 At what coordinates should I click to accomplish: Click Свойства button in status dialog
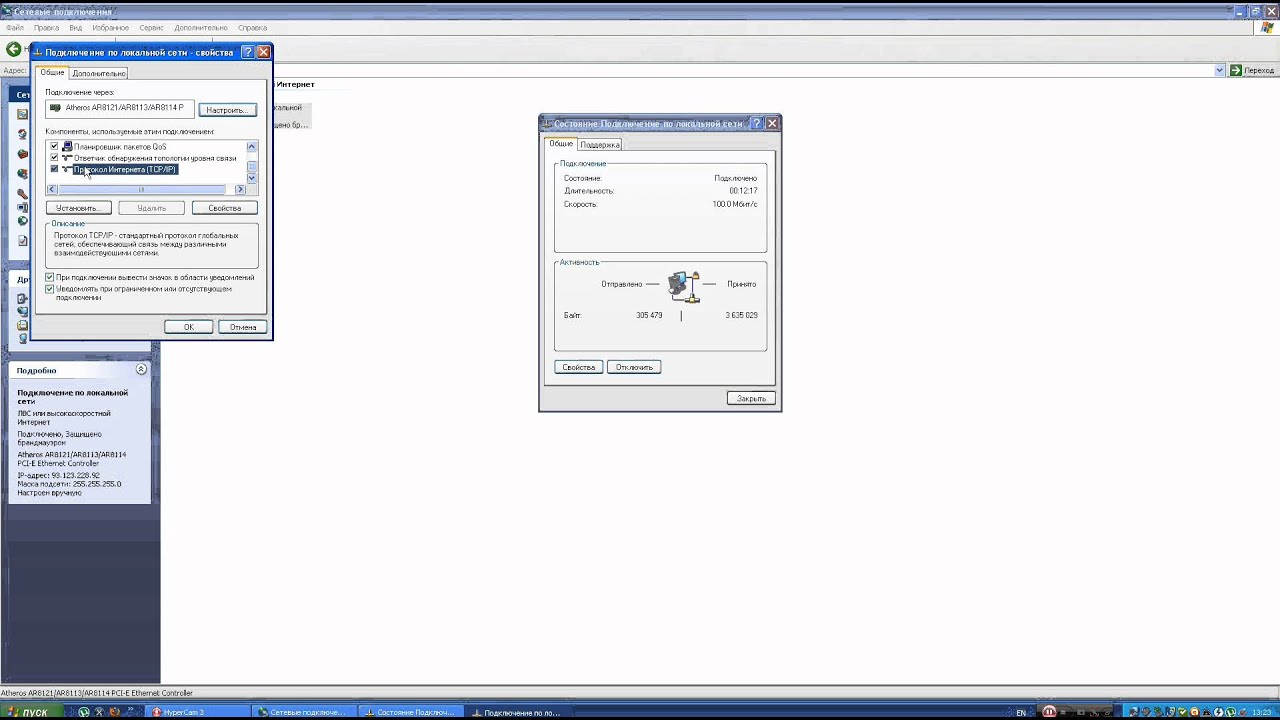pos(579,367)
